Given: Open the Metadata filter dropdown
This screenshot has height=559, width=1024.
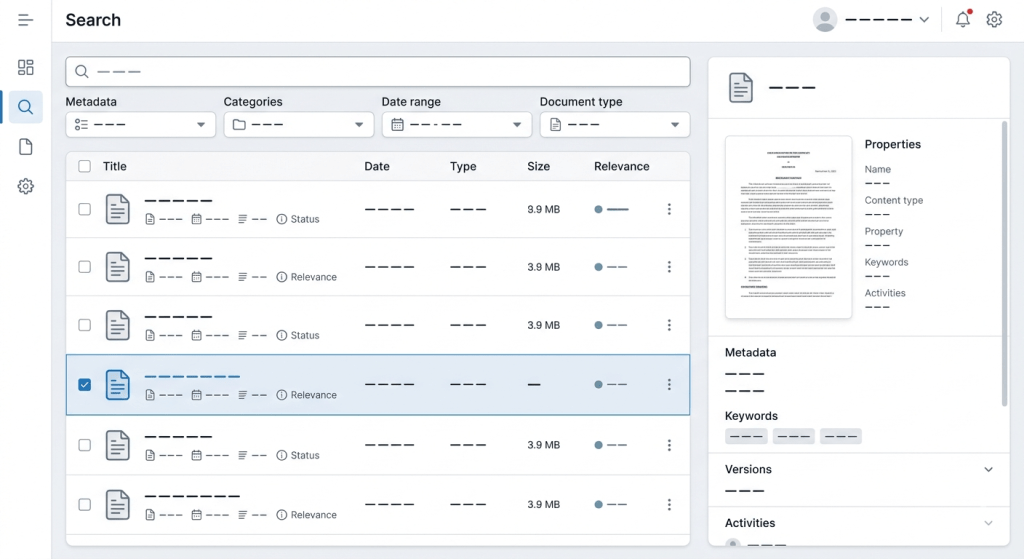Looking at the screenshot, I should point(140,125).
